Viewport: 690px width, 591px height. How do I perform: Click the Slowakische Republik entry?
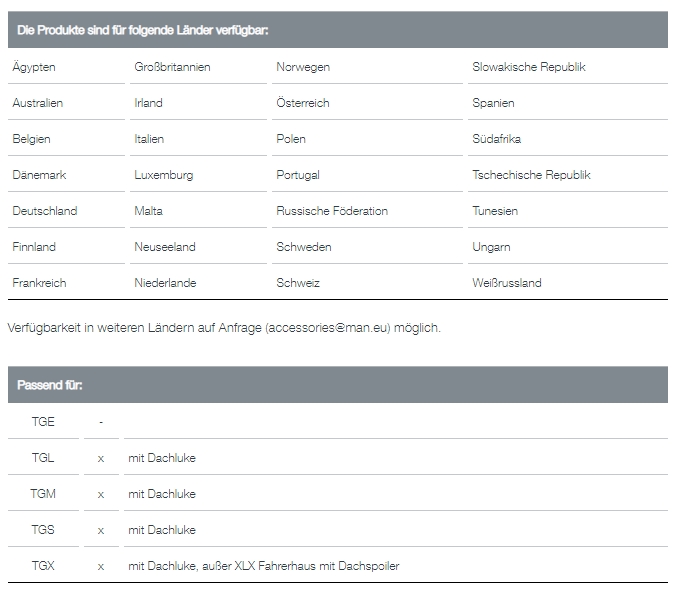point(529,67)
